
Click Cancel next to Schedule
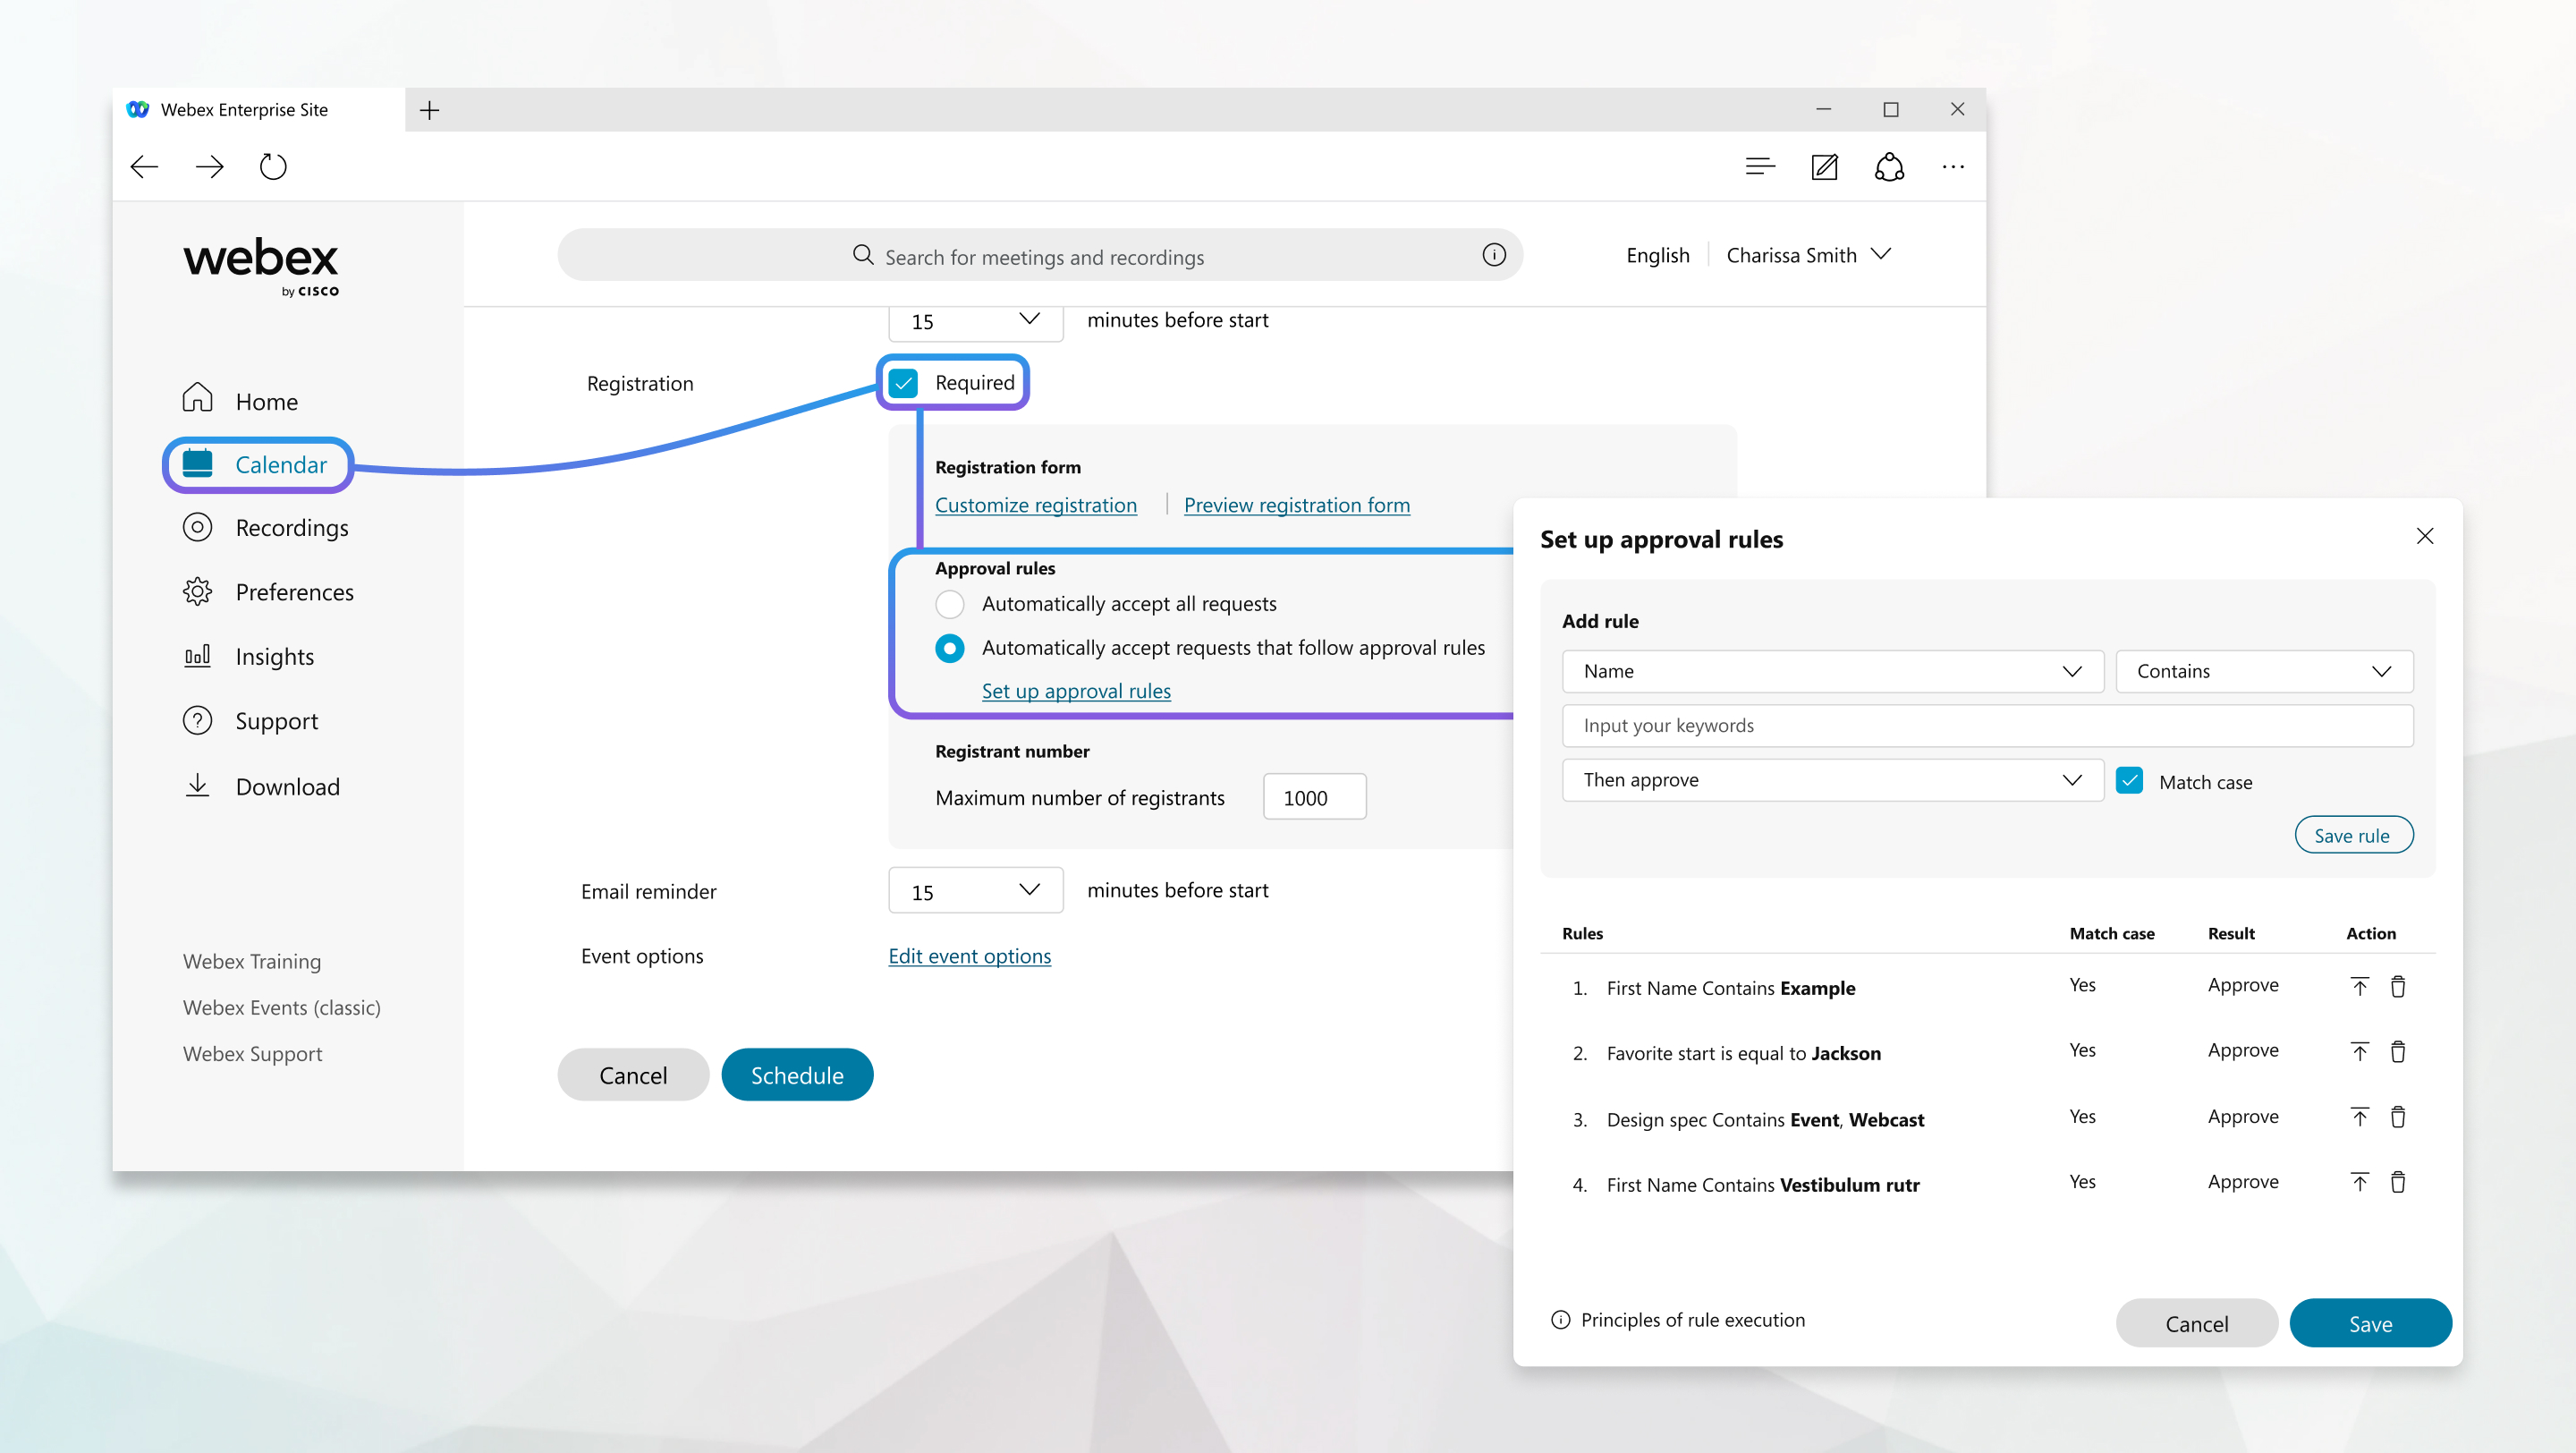633,1075
